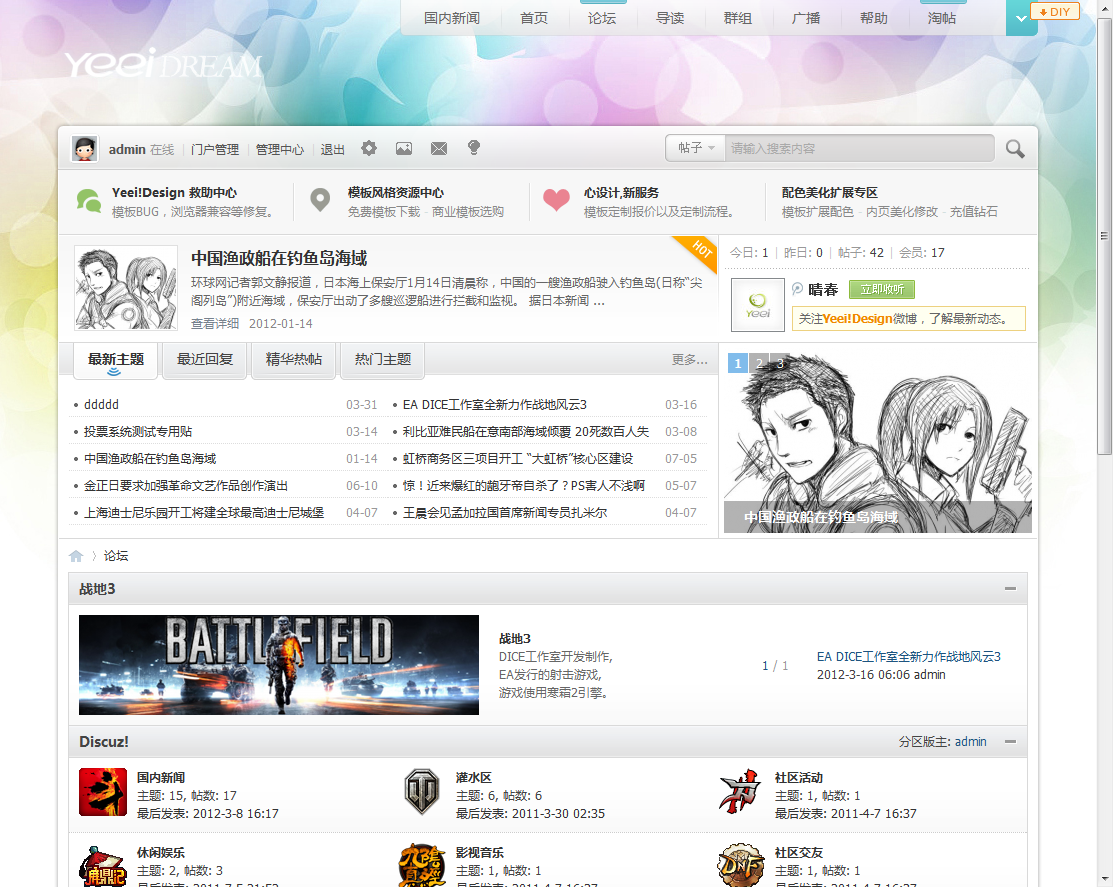Click the manga sketch slideshow image

[877, 443]
